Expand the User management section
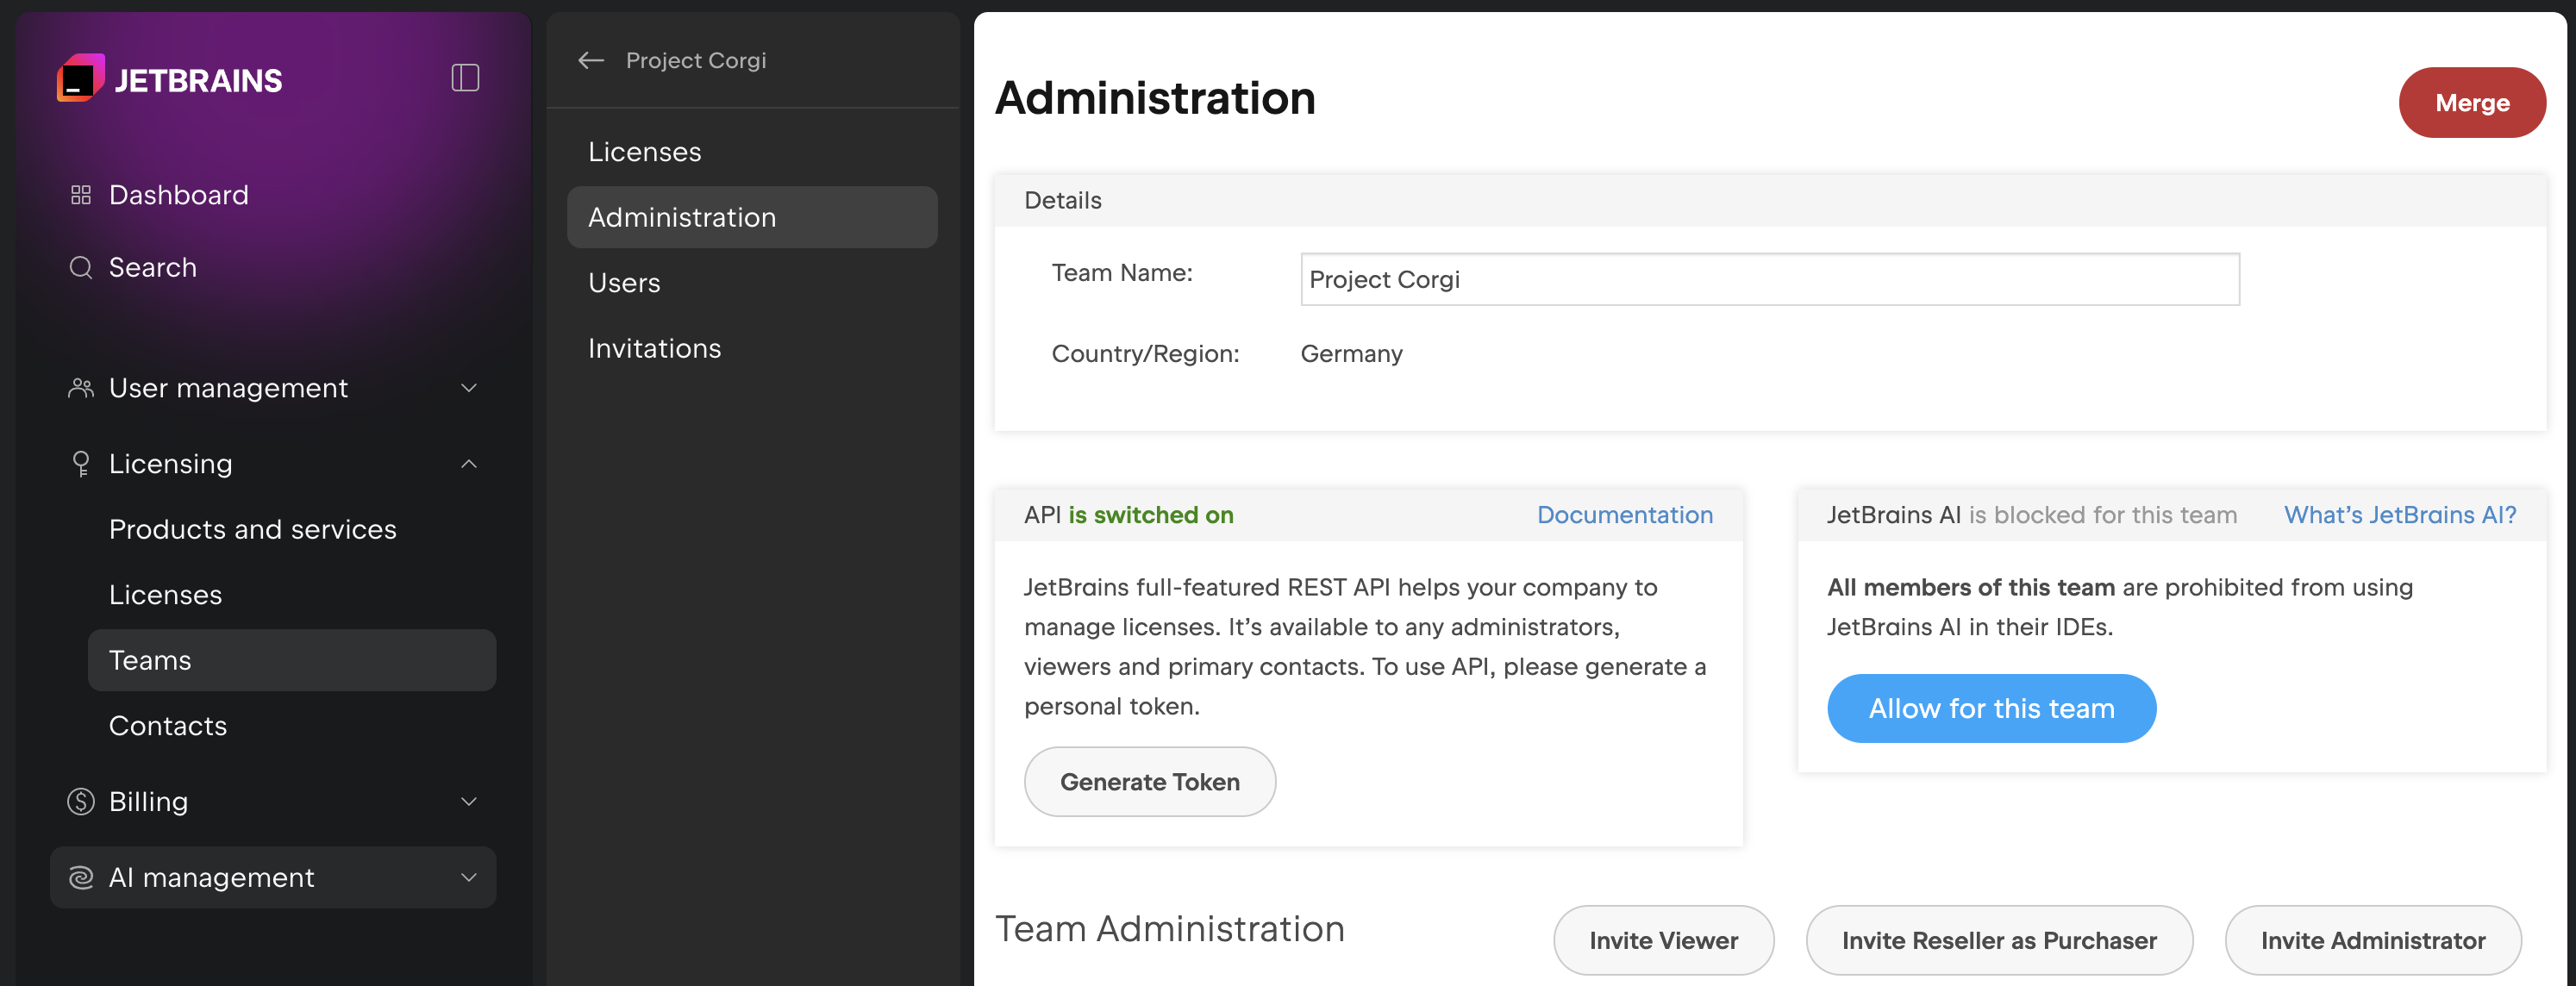The height and width of the screenshot is (986, 2576). click(468, 388)
